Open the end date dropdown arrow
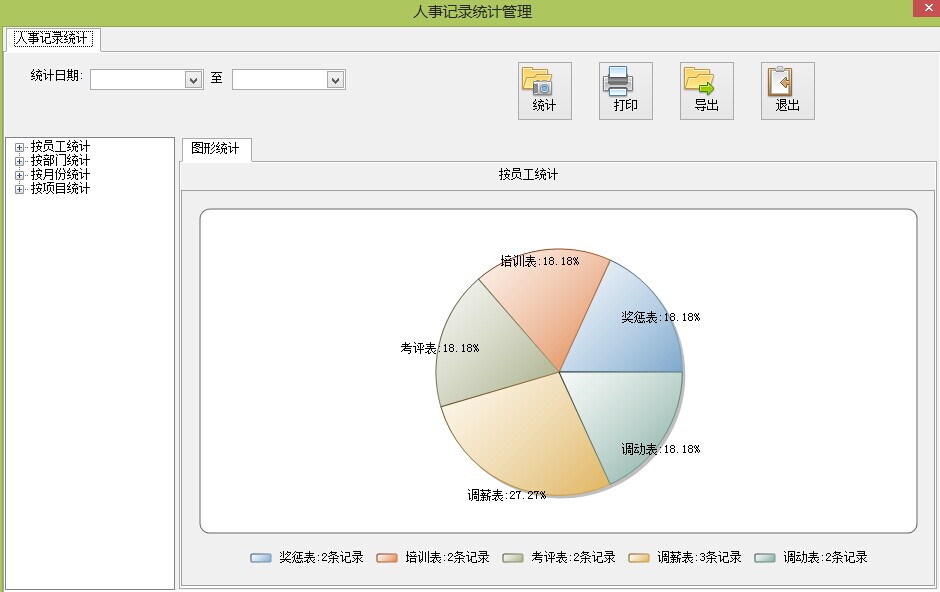The image size is (940, 592). click(x=336, y=80)
